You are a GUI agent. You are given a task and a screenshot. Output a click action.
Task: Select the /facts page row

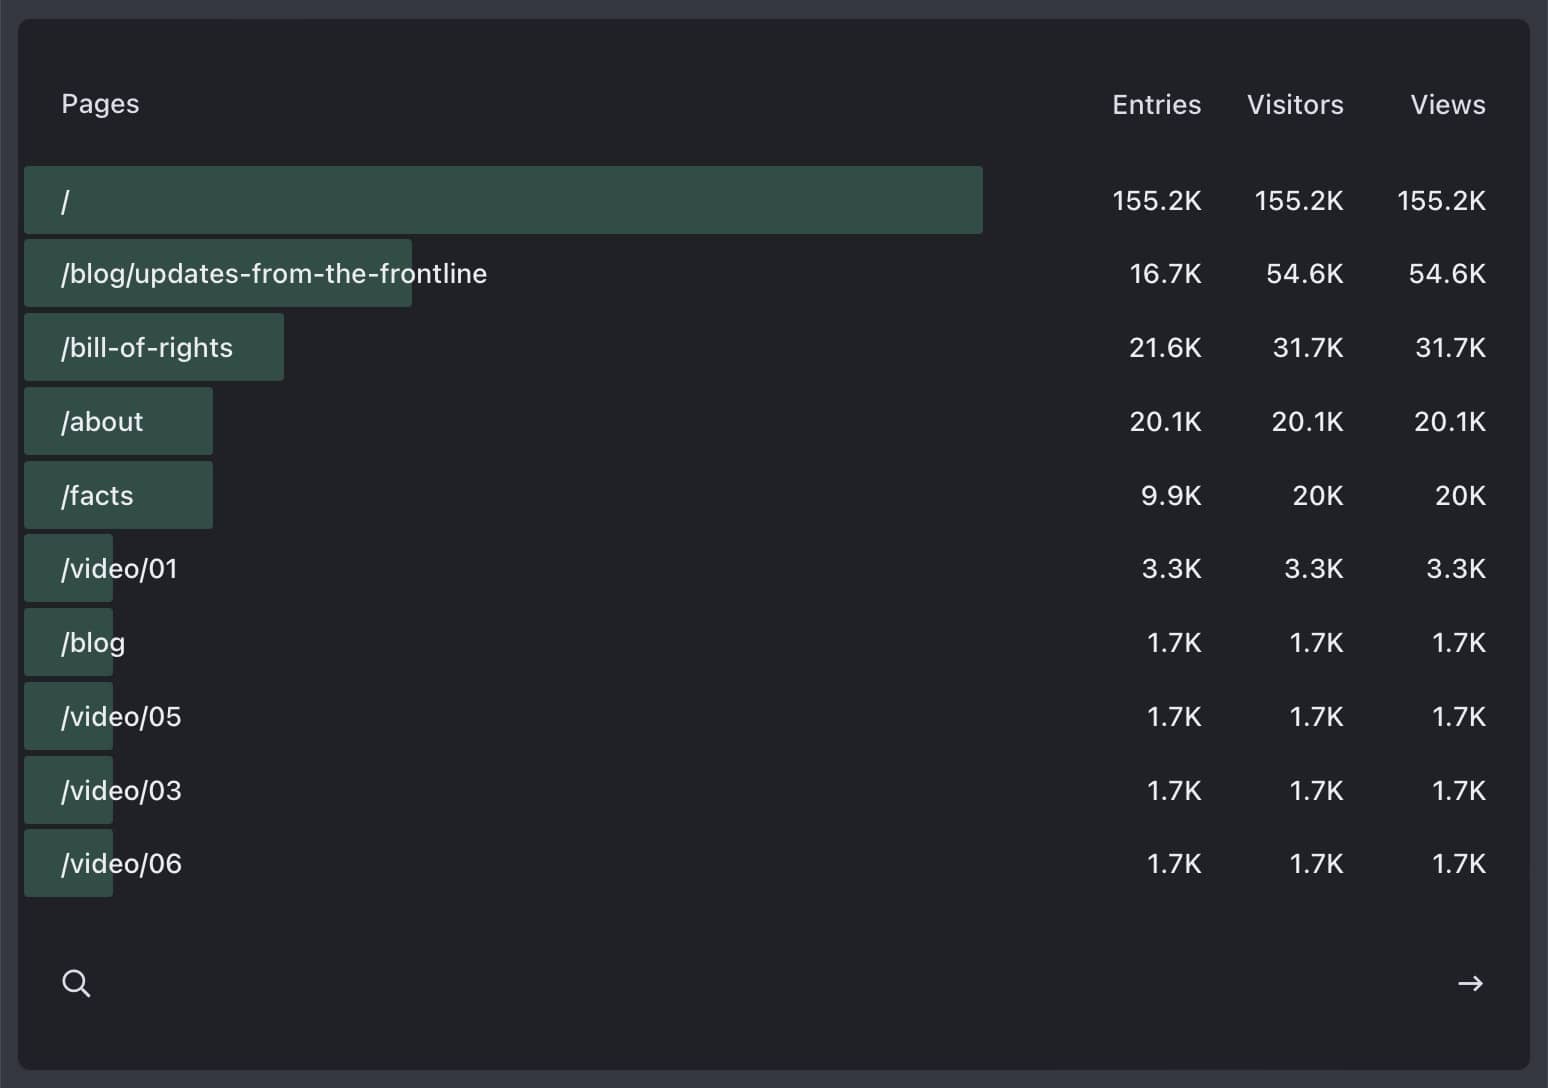pos(97,496)
